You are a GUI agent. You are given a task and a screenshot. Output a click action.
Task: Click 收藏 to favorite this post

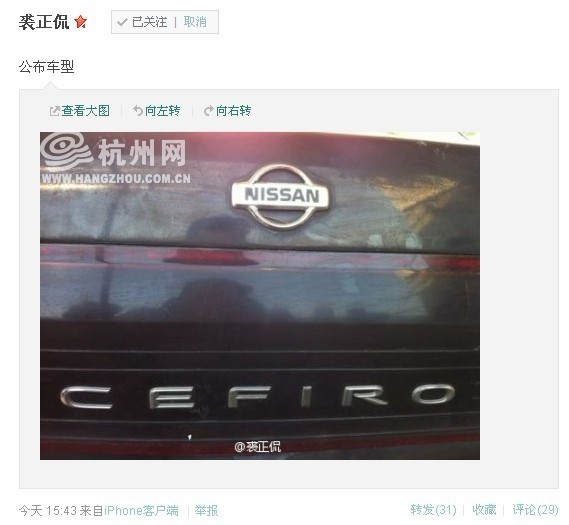coord(484,510)
